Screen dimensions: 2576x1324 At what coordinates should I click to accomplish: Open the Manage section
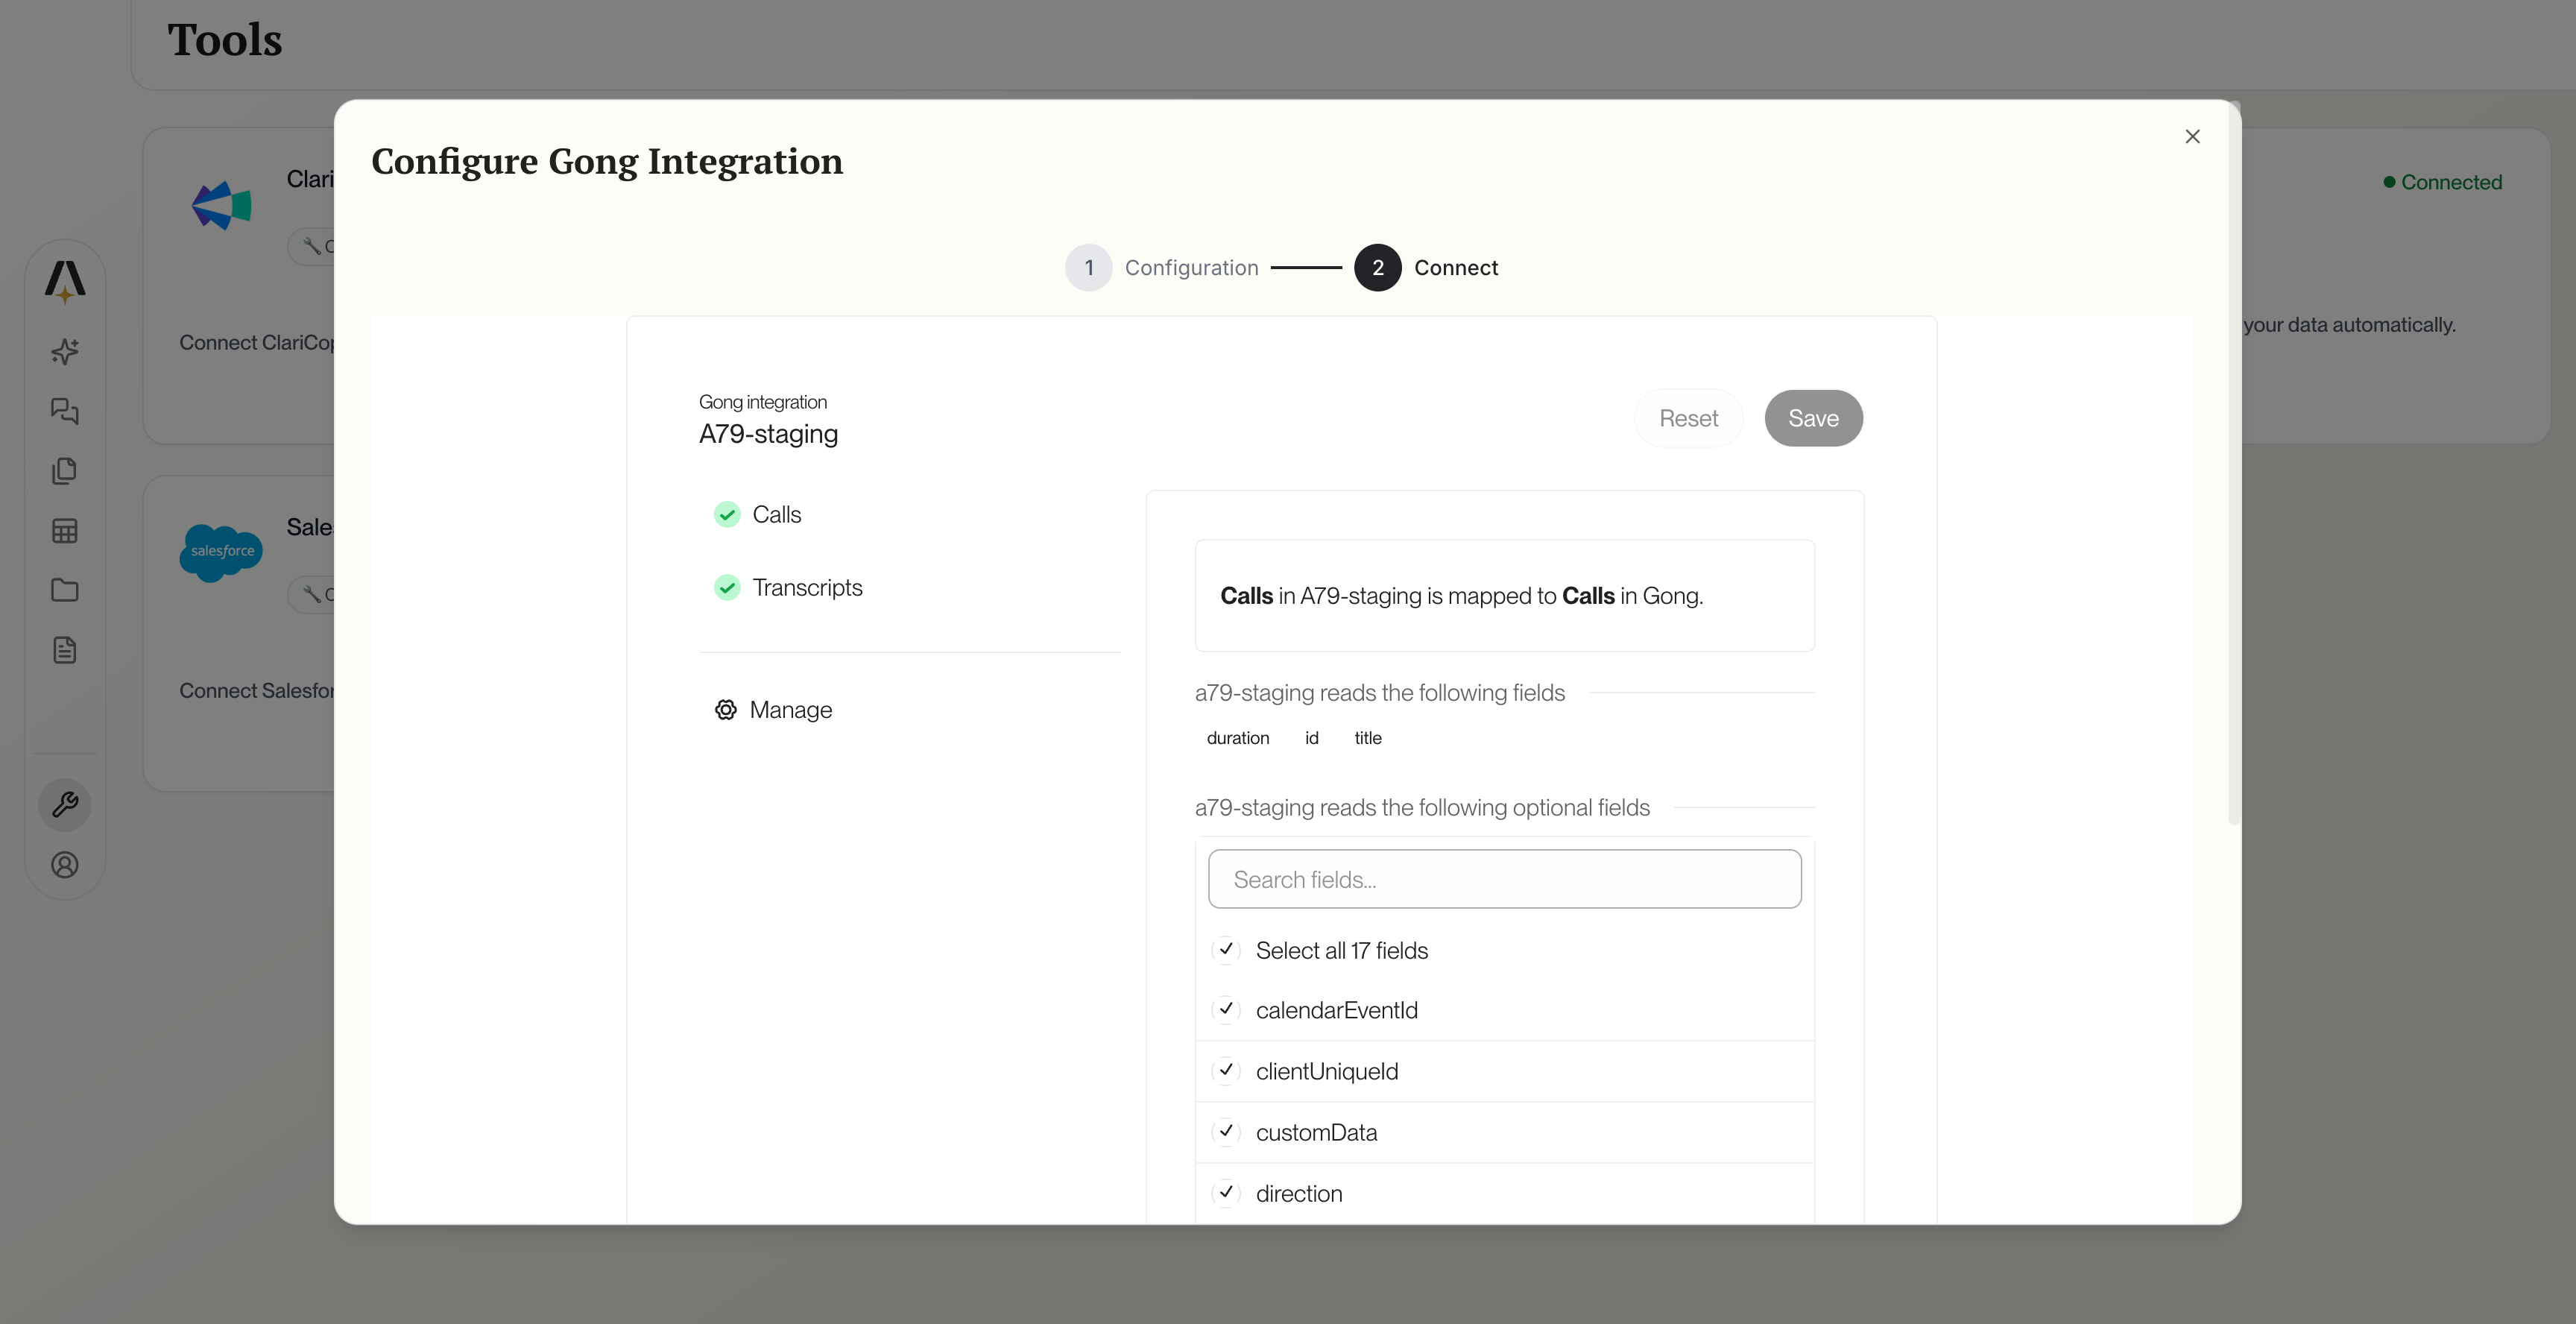pyautogui.click(x=790, y=710)
